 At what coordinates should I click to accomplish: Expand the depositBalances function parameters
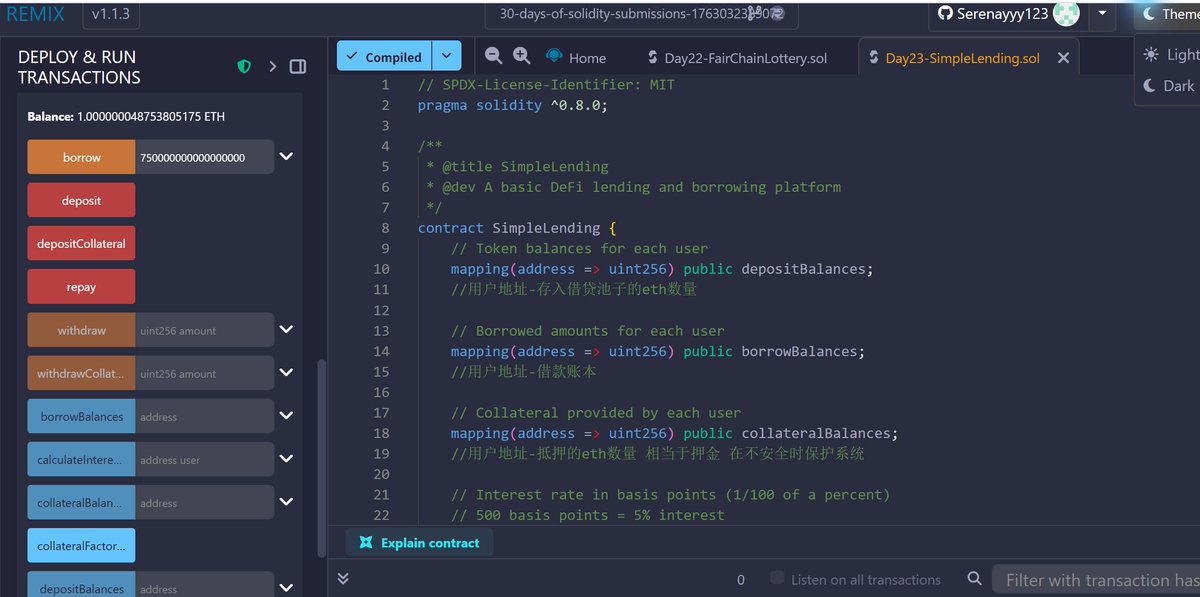[x=286, y=588]
